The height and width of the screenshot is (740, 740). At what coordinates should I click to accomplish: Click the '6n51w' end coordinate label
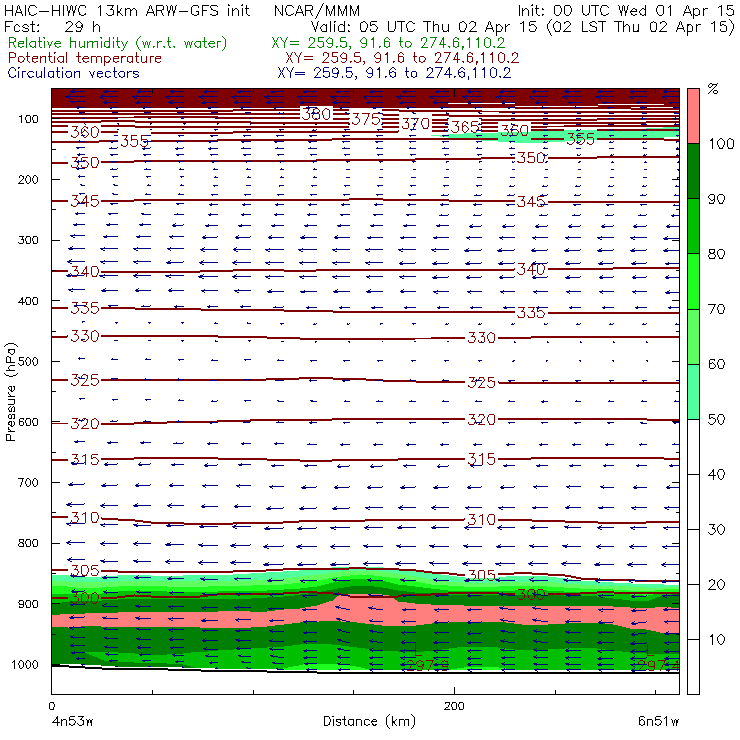pyautogui.click(x=658, y=721)
